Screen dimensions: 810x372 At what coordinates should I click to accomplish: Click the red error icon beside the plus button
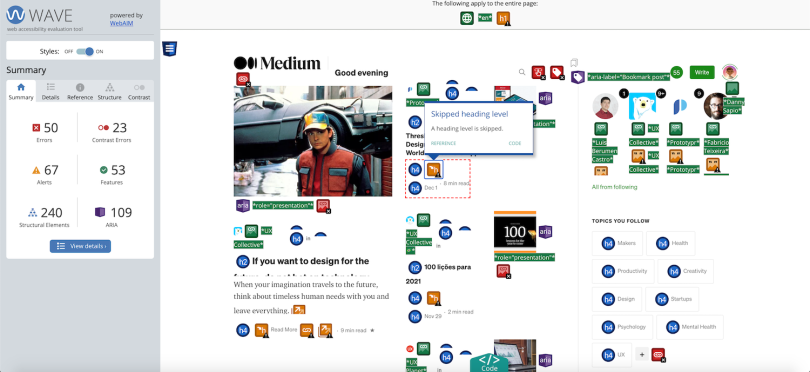pos(658,354)
